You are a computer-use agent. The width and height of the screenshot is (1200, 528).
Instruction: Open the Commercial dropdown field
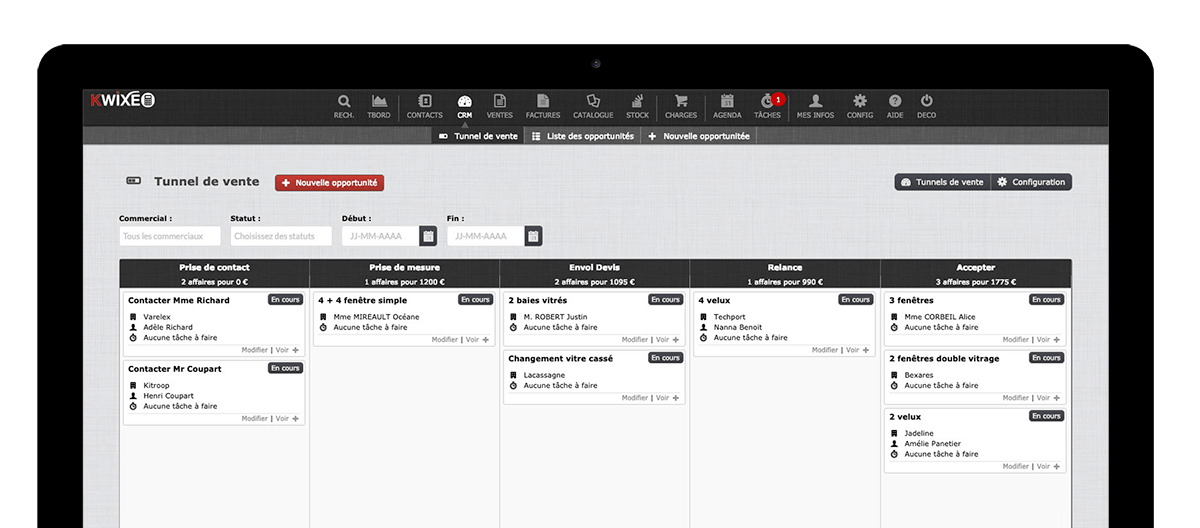click(x=169, y=236)
